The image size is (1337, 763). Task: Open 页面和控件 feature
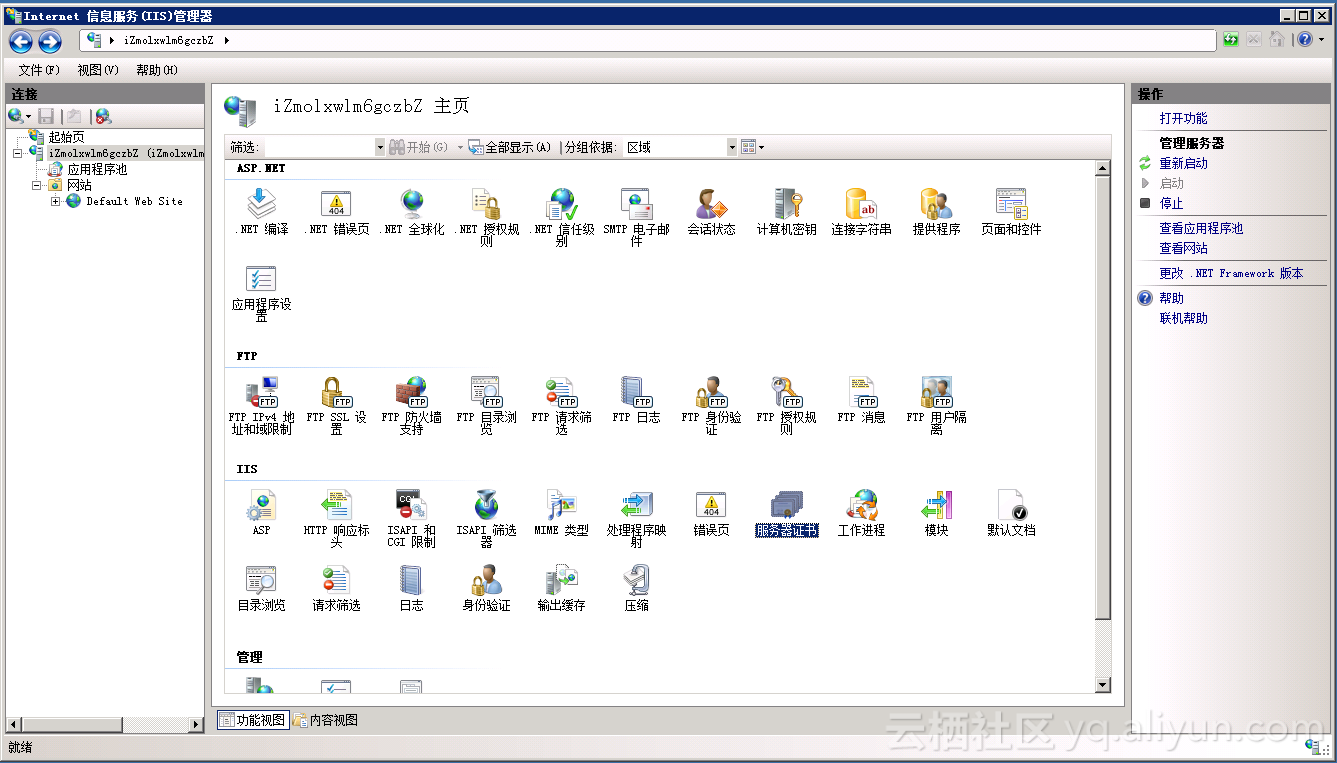tap(1011, 211)
